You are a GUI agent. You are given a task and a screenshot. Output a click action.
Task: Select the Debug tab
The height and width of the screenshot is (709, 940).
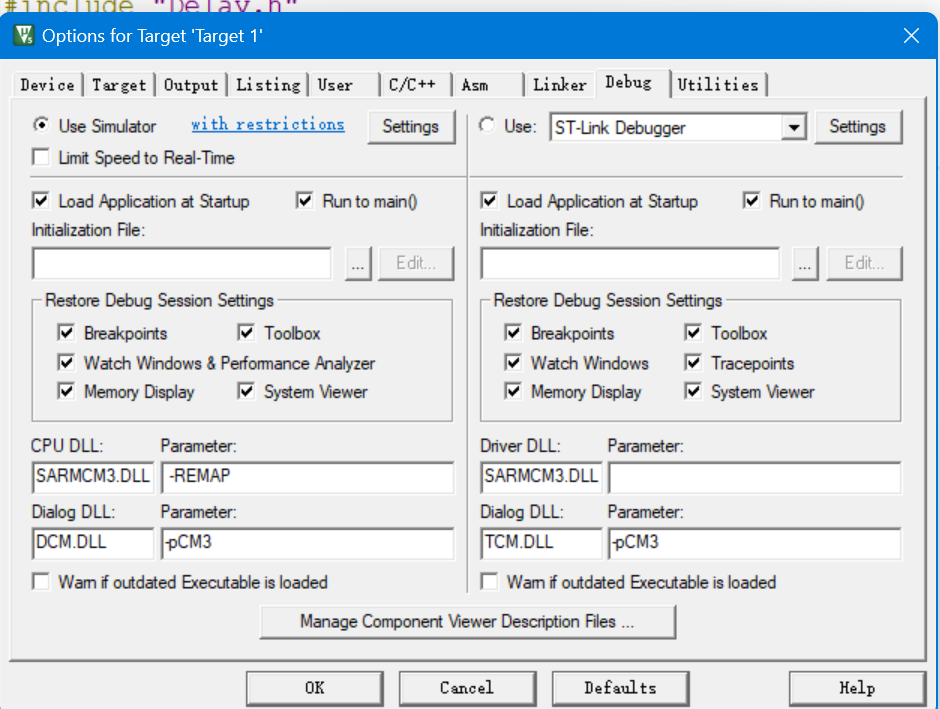[x=631, y=83]
